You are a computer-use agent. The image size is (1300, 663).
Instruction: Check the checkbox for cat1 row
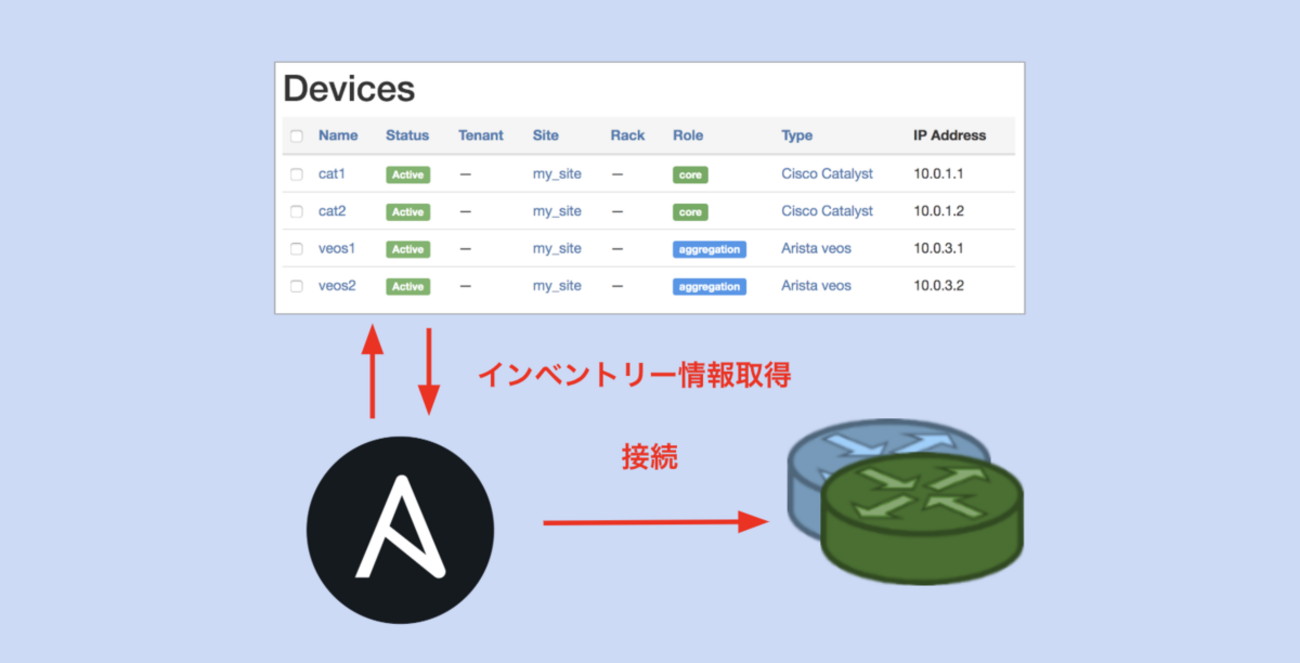coord(296,174)
